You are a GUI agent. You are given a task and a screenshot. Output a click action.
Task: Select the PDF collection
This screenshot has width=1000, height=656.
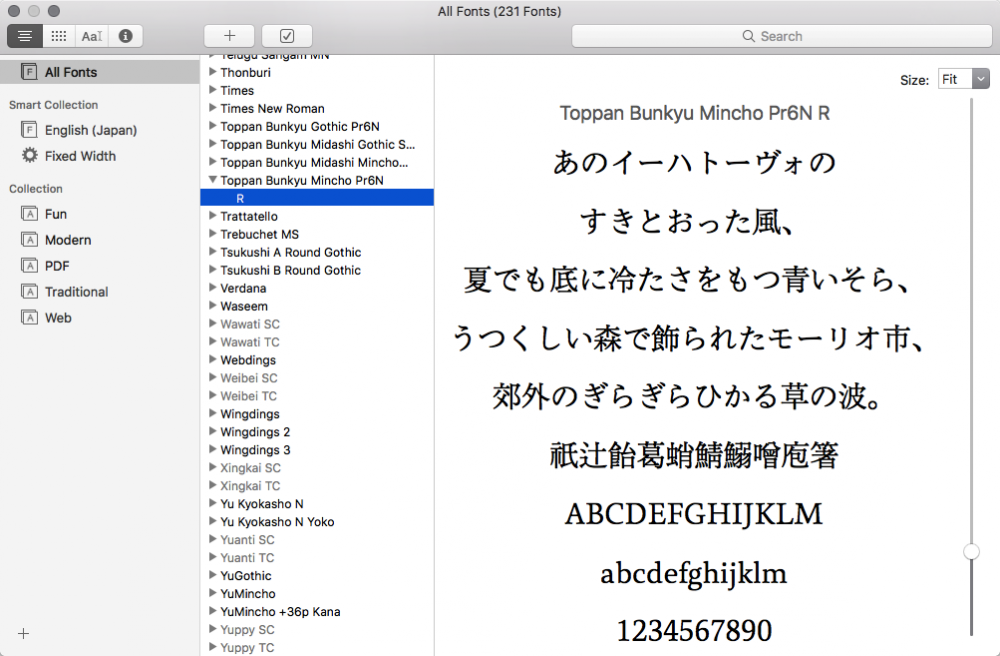point(57,266)
